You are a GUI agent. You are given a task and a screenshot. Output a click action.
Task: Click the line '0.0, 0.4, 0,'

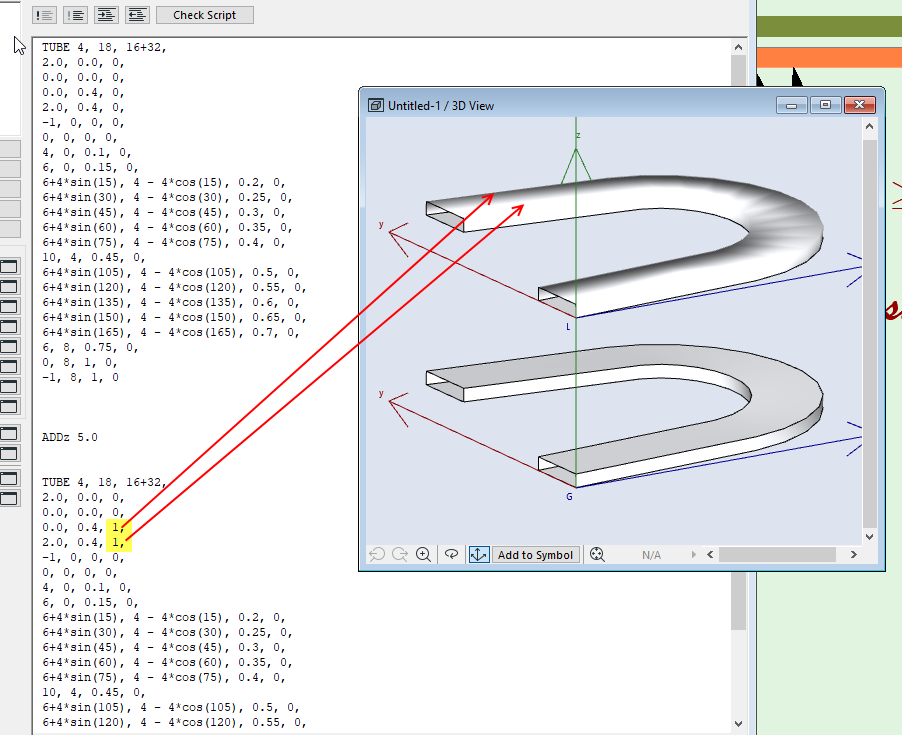point(83,92)
